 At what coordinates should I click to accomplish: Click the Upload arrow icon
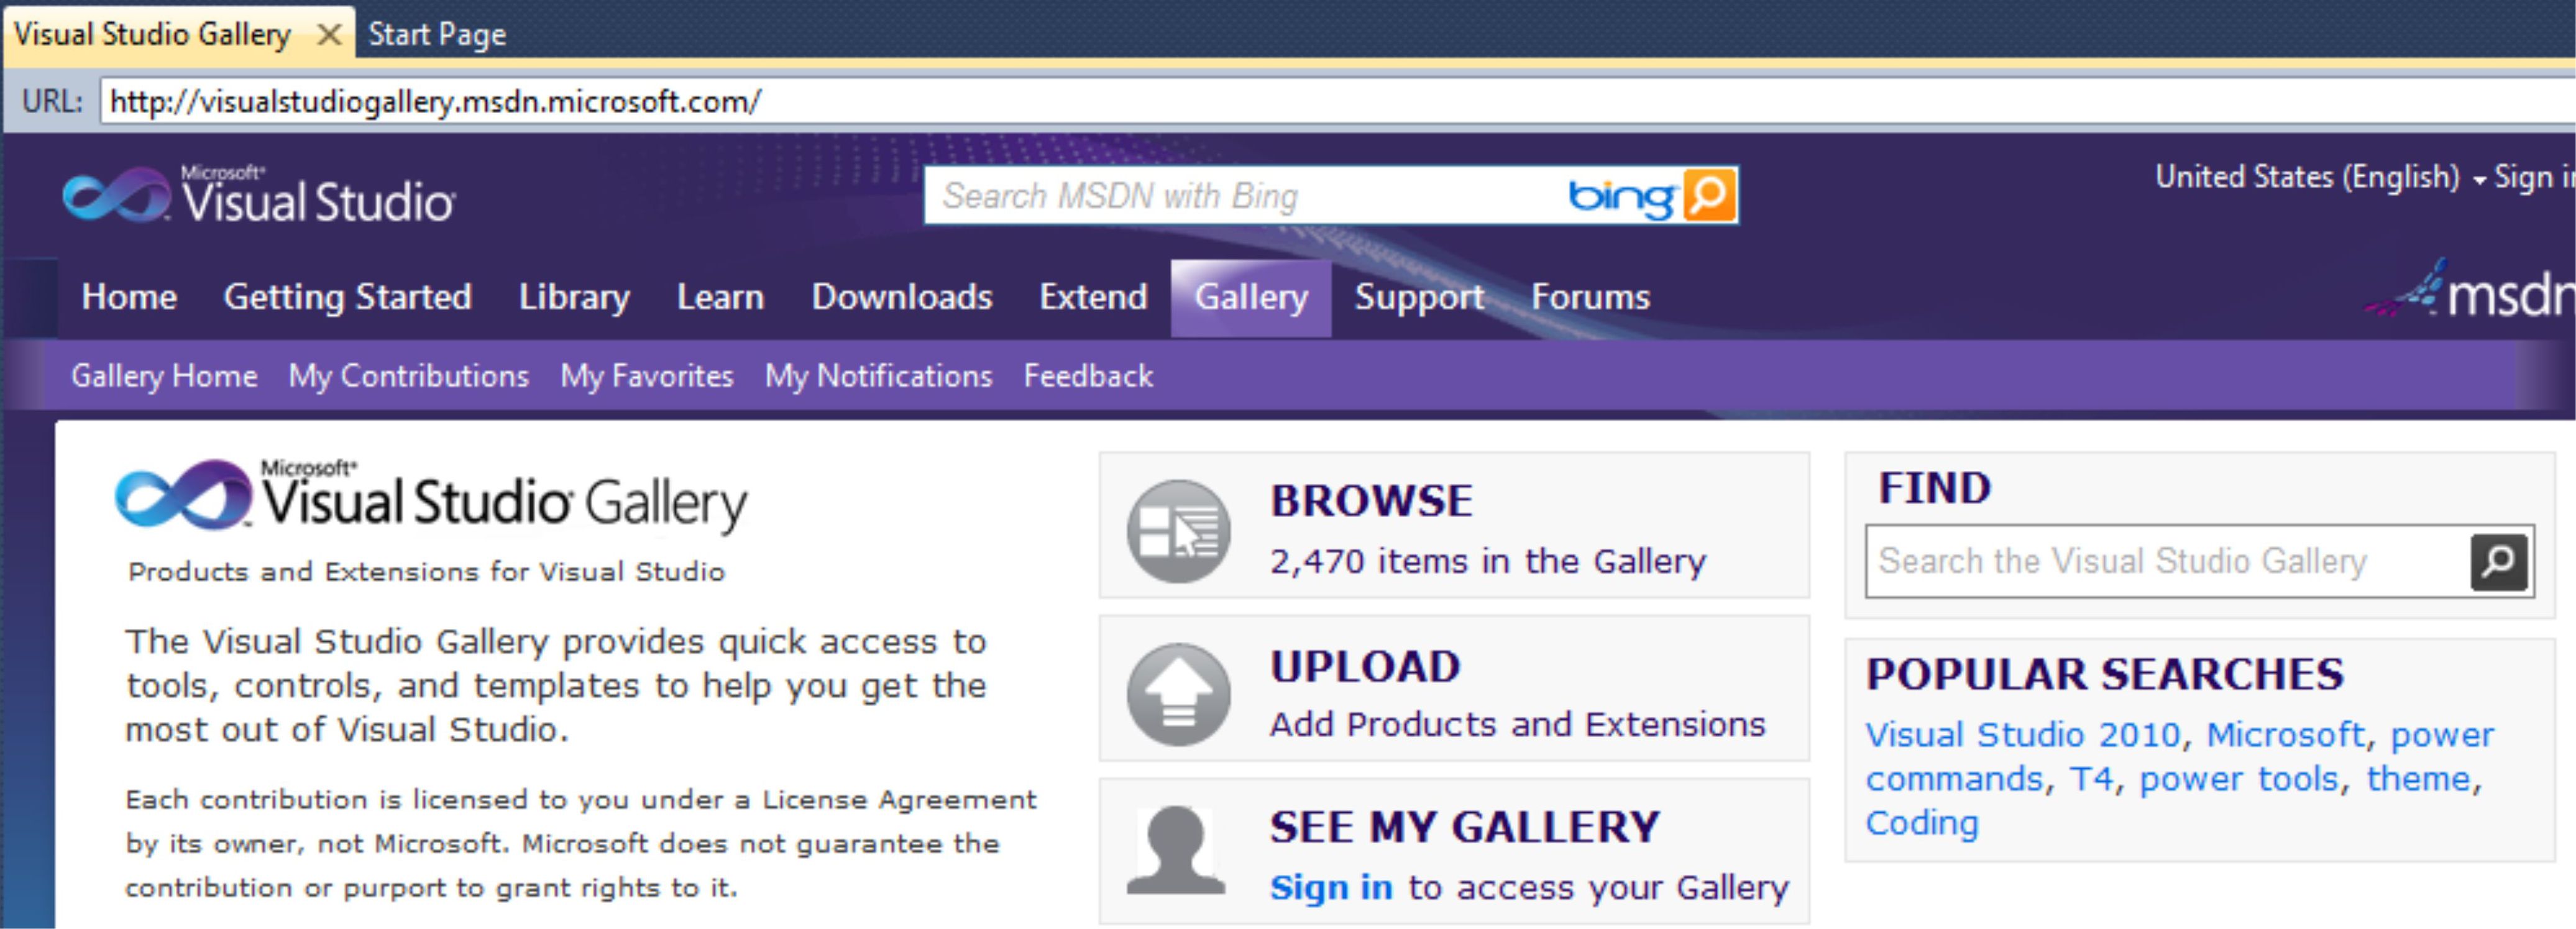click(x=1178, y=693)
